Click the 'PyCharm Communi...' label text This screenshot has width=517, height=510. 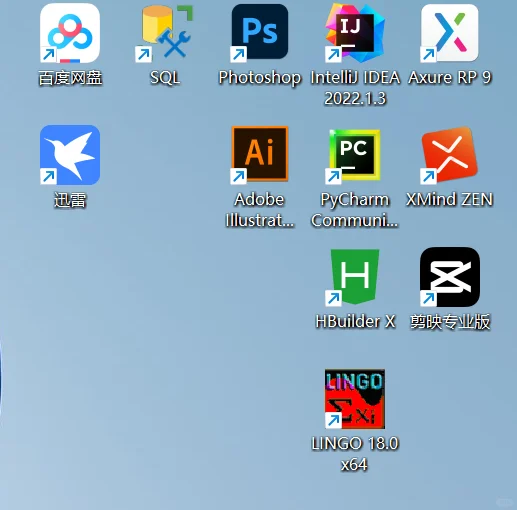355,210
